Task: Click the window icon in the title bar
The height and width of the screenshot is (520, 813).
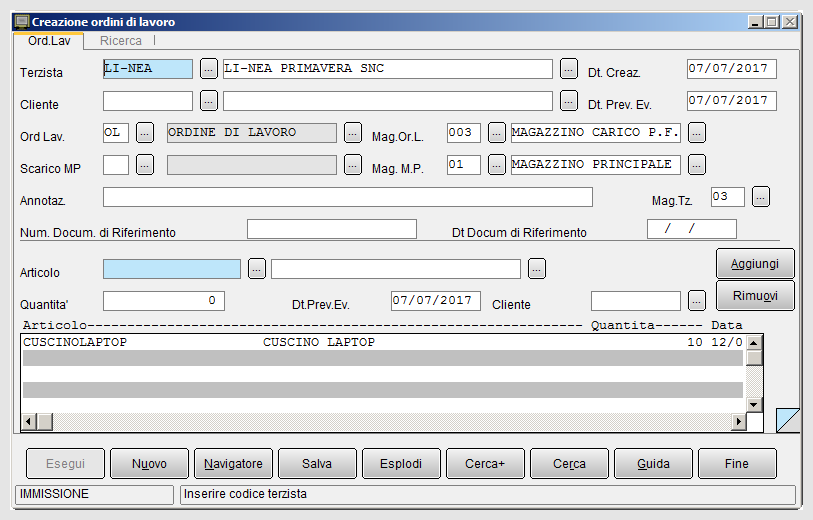Action: 22,22
